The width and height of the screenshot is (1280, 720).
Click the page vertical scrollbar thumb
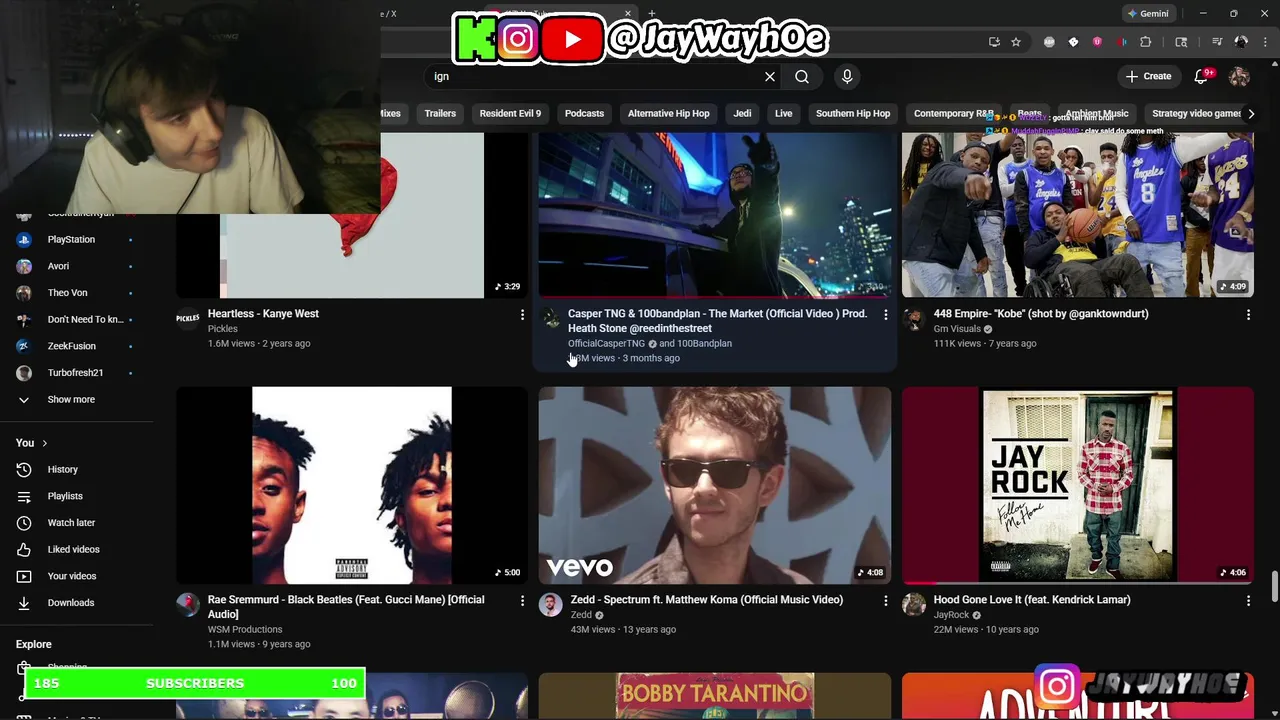pyautogui.click(x=1274, y=587)
